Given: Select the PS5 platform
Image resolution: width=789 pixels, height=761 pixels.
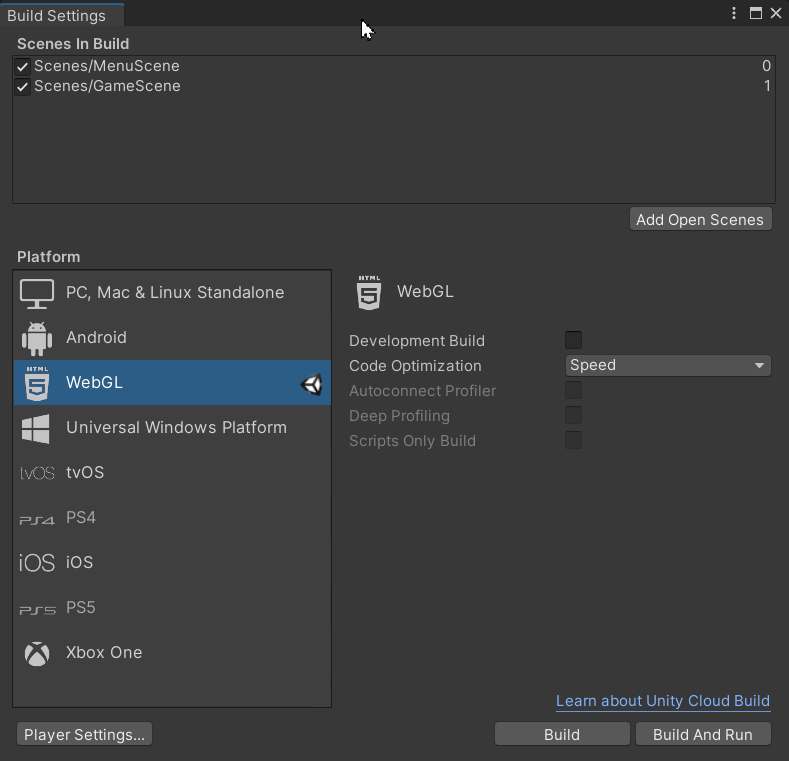Looking at the screenshot, I should click(172, 607).
